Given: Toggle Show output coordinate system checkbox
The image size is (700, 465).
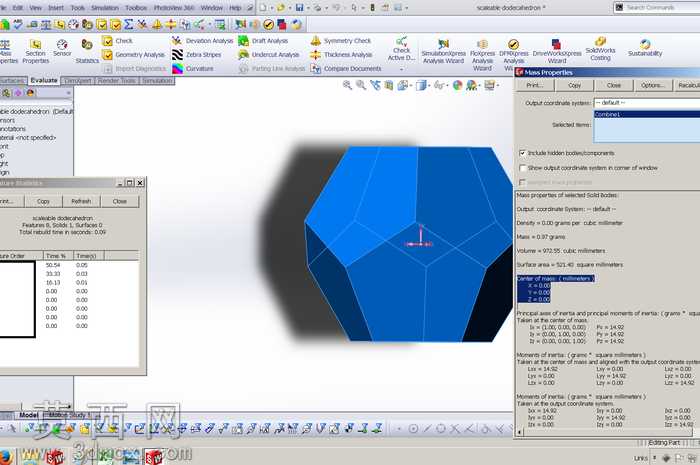Looking at the screenshot, I should [x=522, y=168].
